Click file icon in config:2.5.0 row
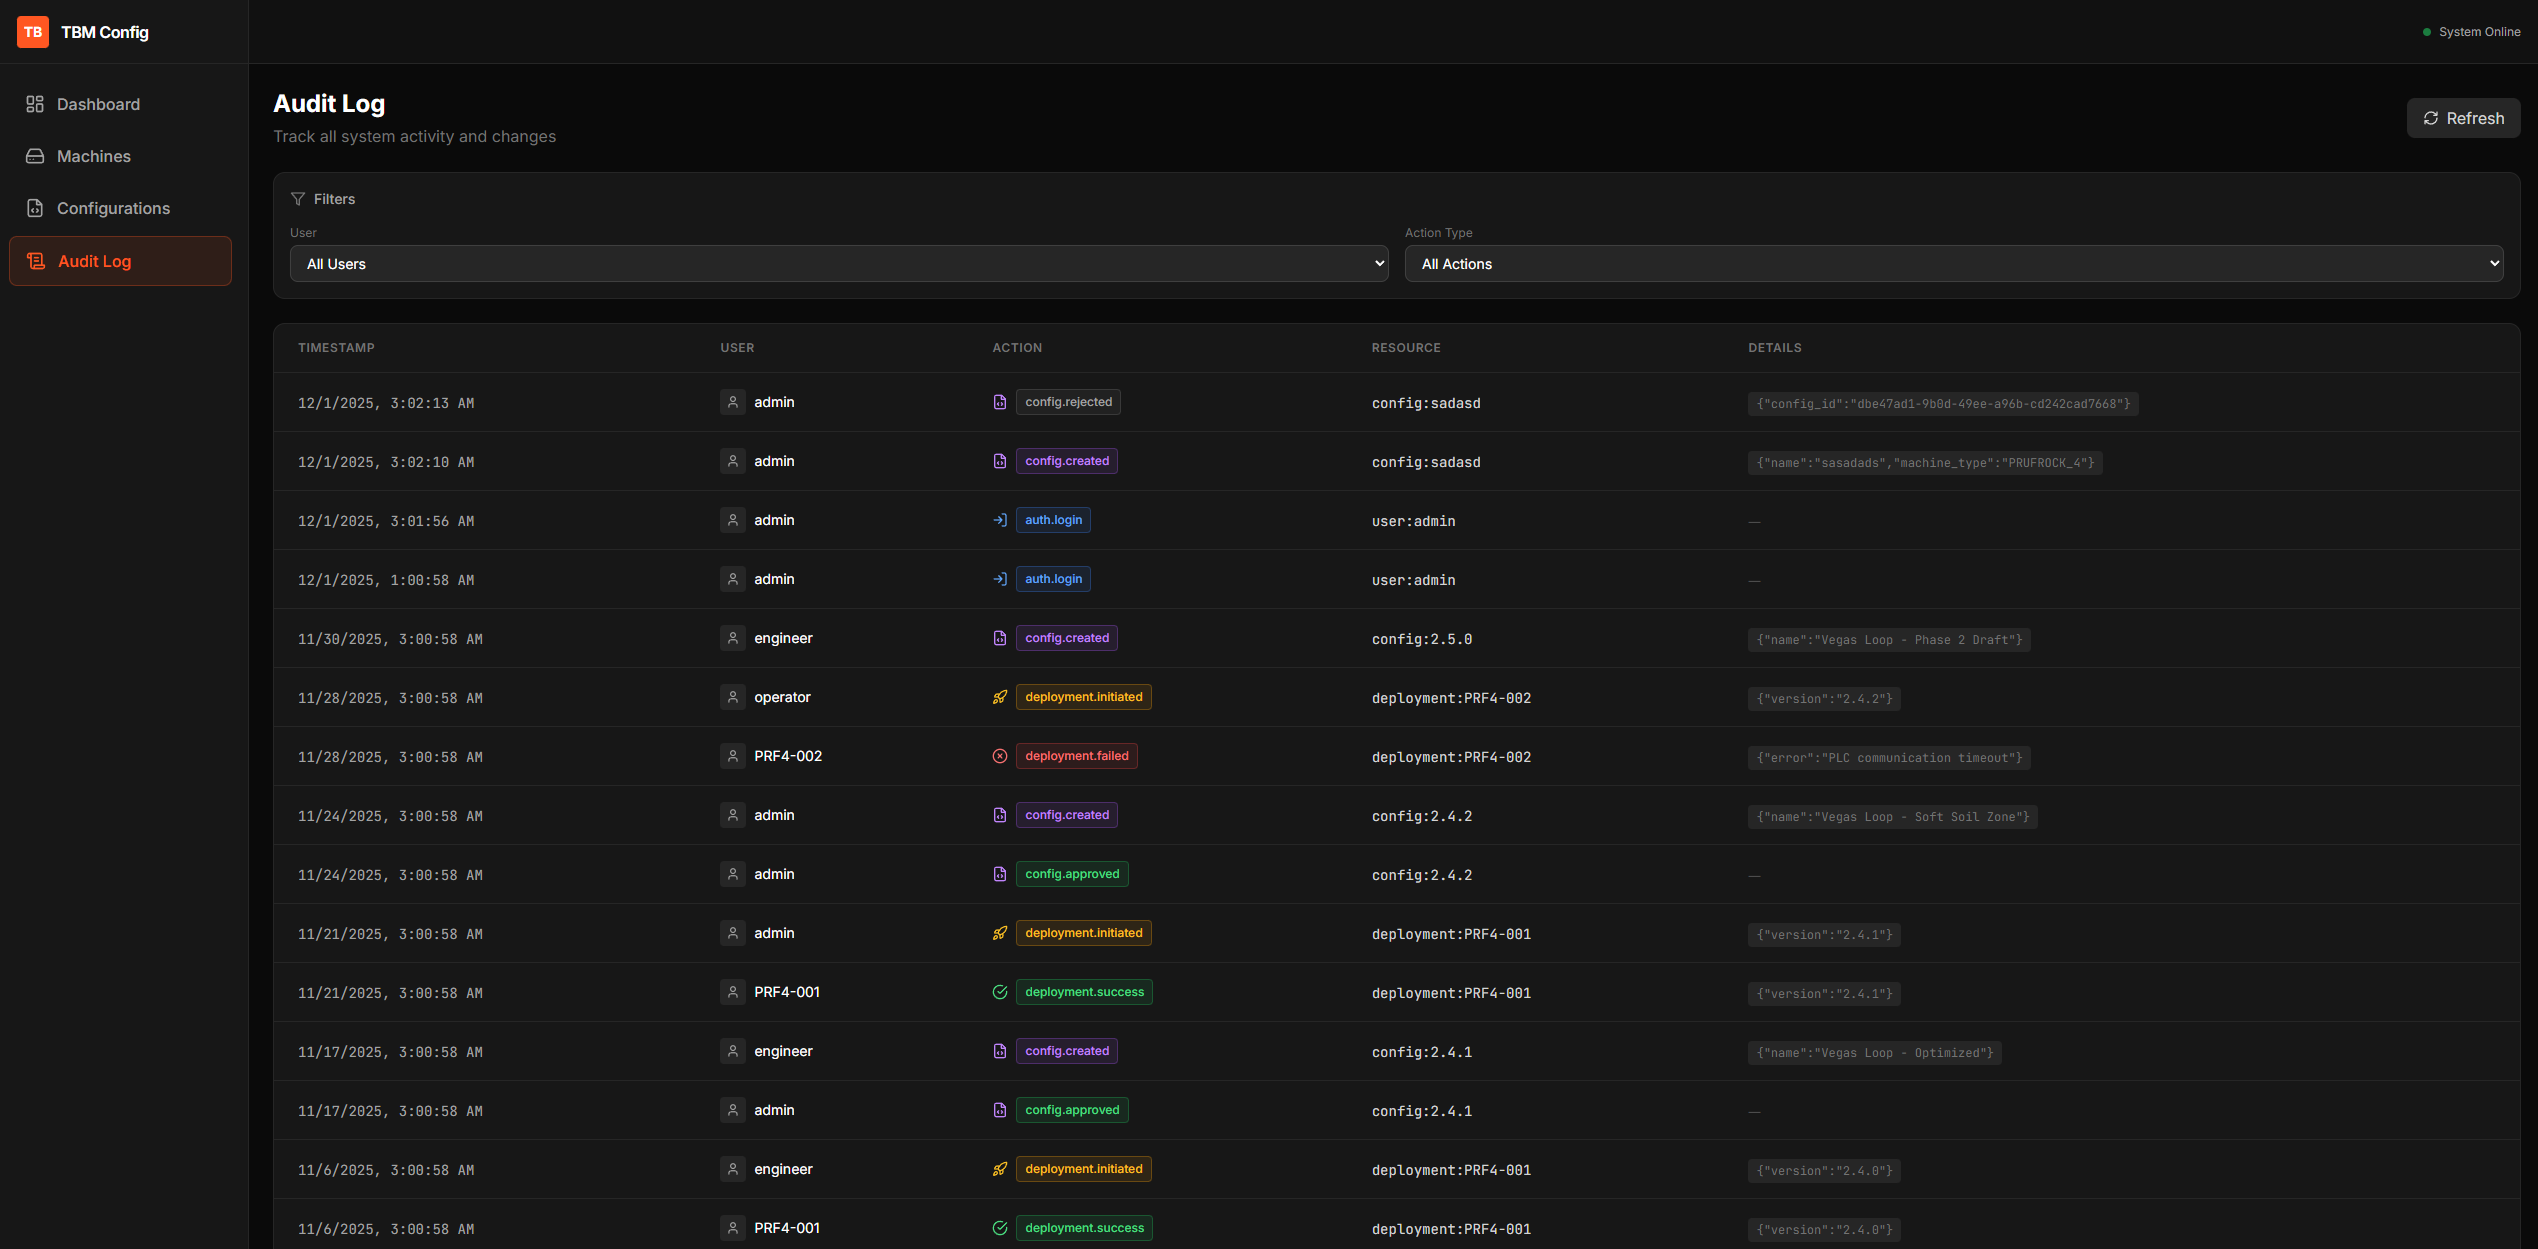Viewport: 2538px width, 1249px height. 1000,638
